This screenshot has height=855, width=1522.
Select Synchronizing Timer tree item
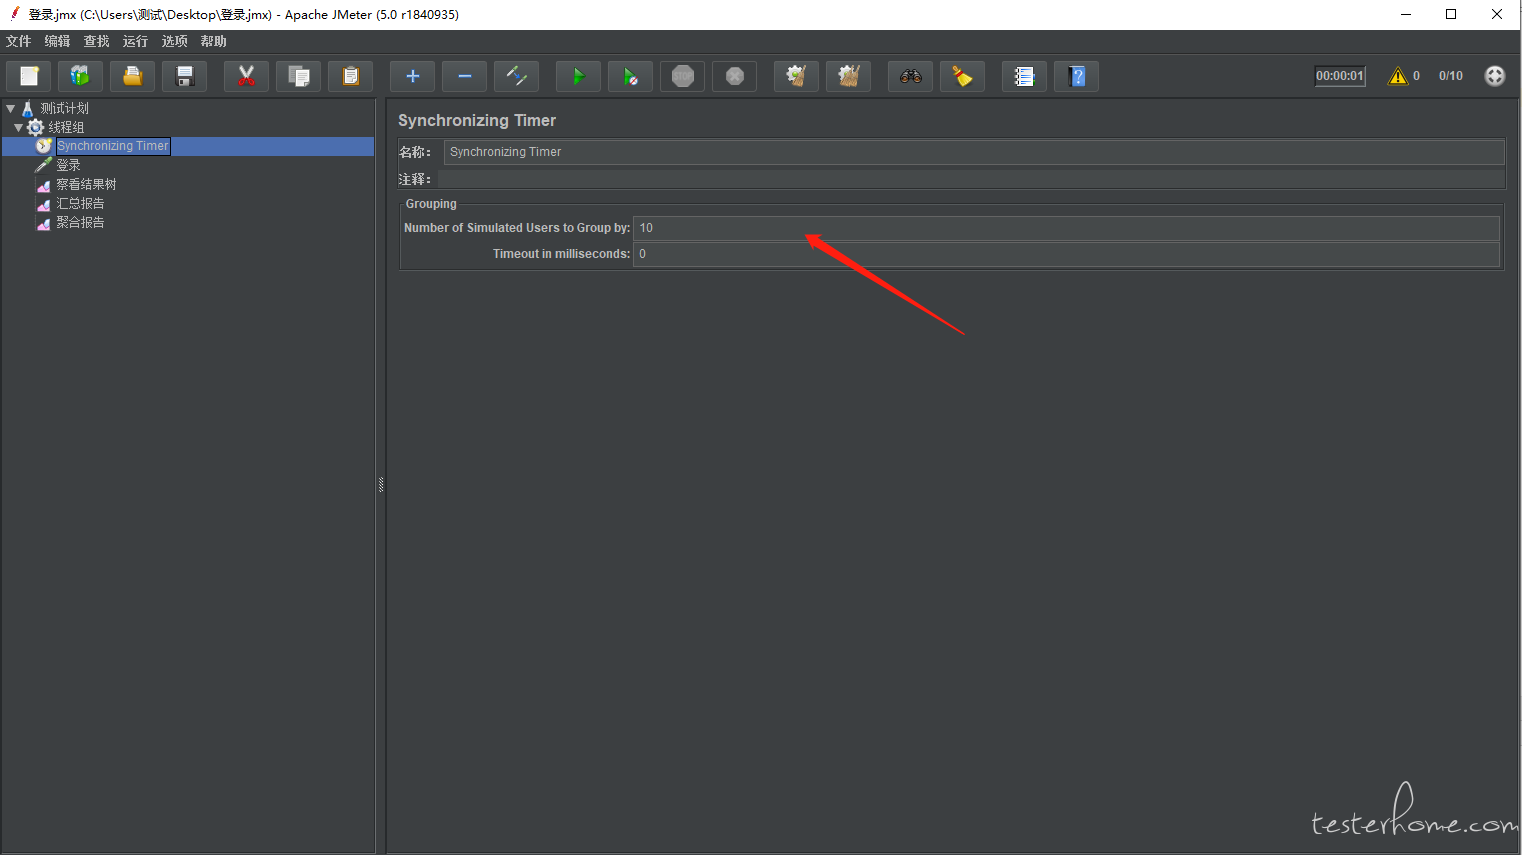pos(112,146)
